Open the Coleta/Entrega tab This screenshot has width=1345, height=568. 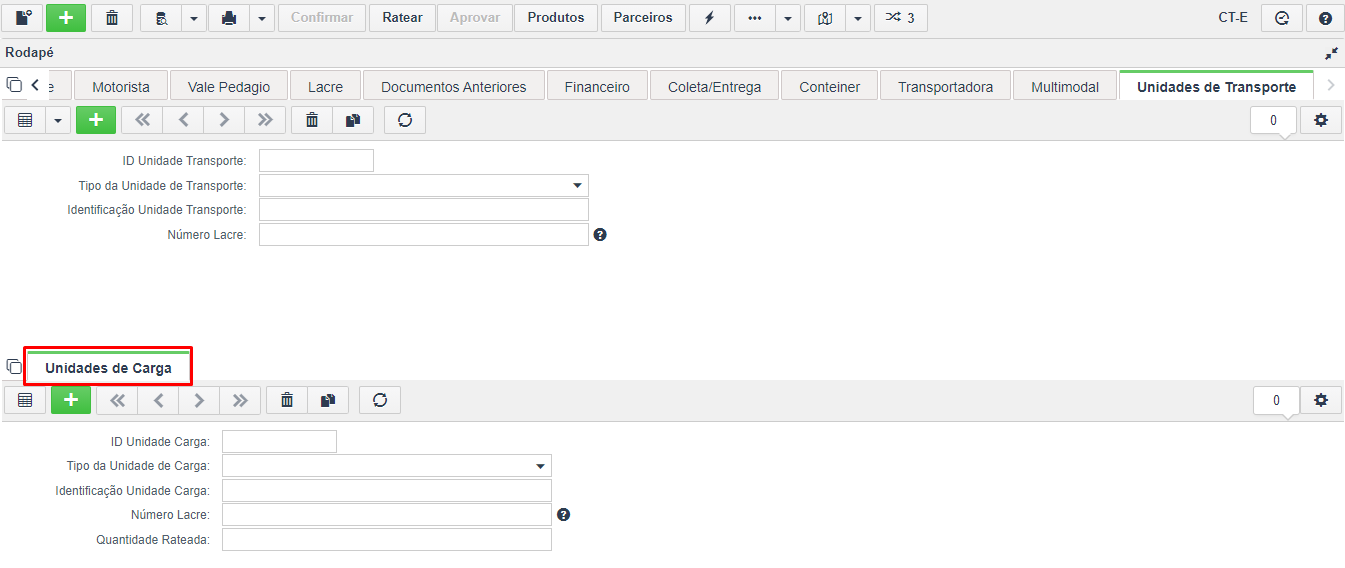[x=714, y=87]
